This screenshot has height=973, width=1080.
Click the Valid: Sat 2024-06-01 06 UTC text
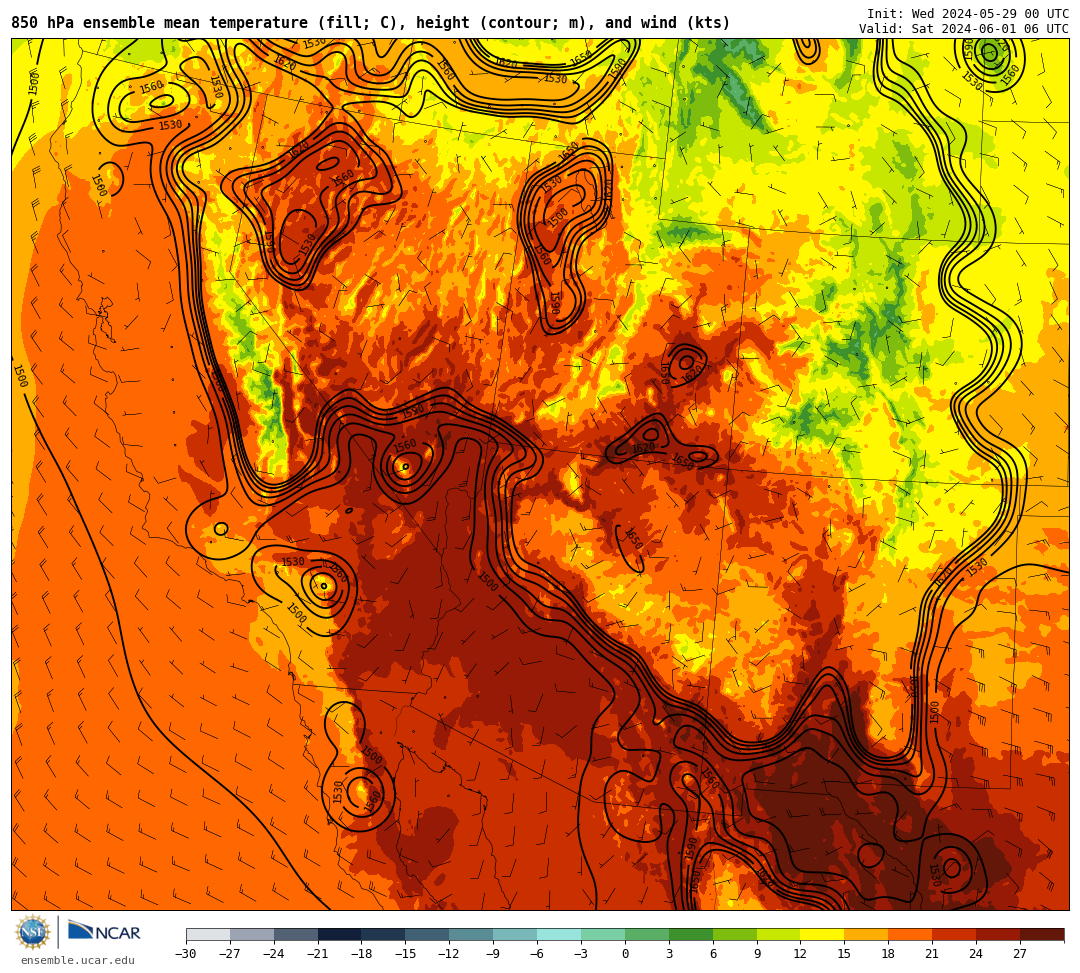tap(964, 29)
